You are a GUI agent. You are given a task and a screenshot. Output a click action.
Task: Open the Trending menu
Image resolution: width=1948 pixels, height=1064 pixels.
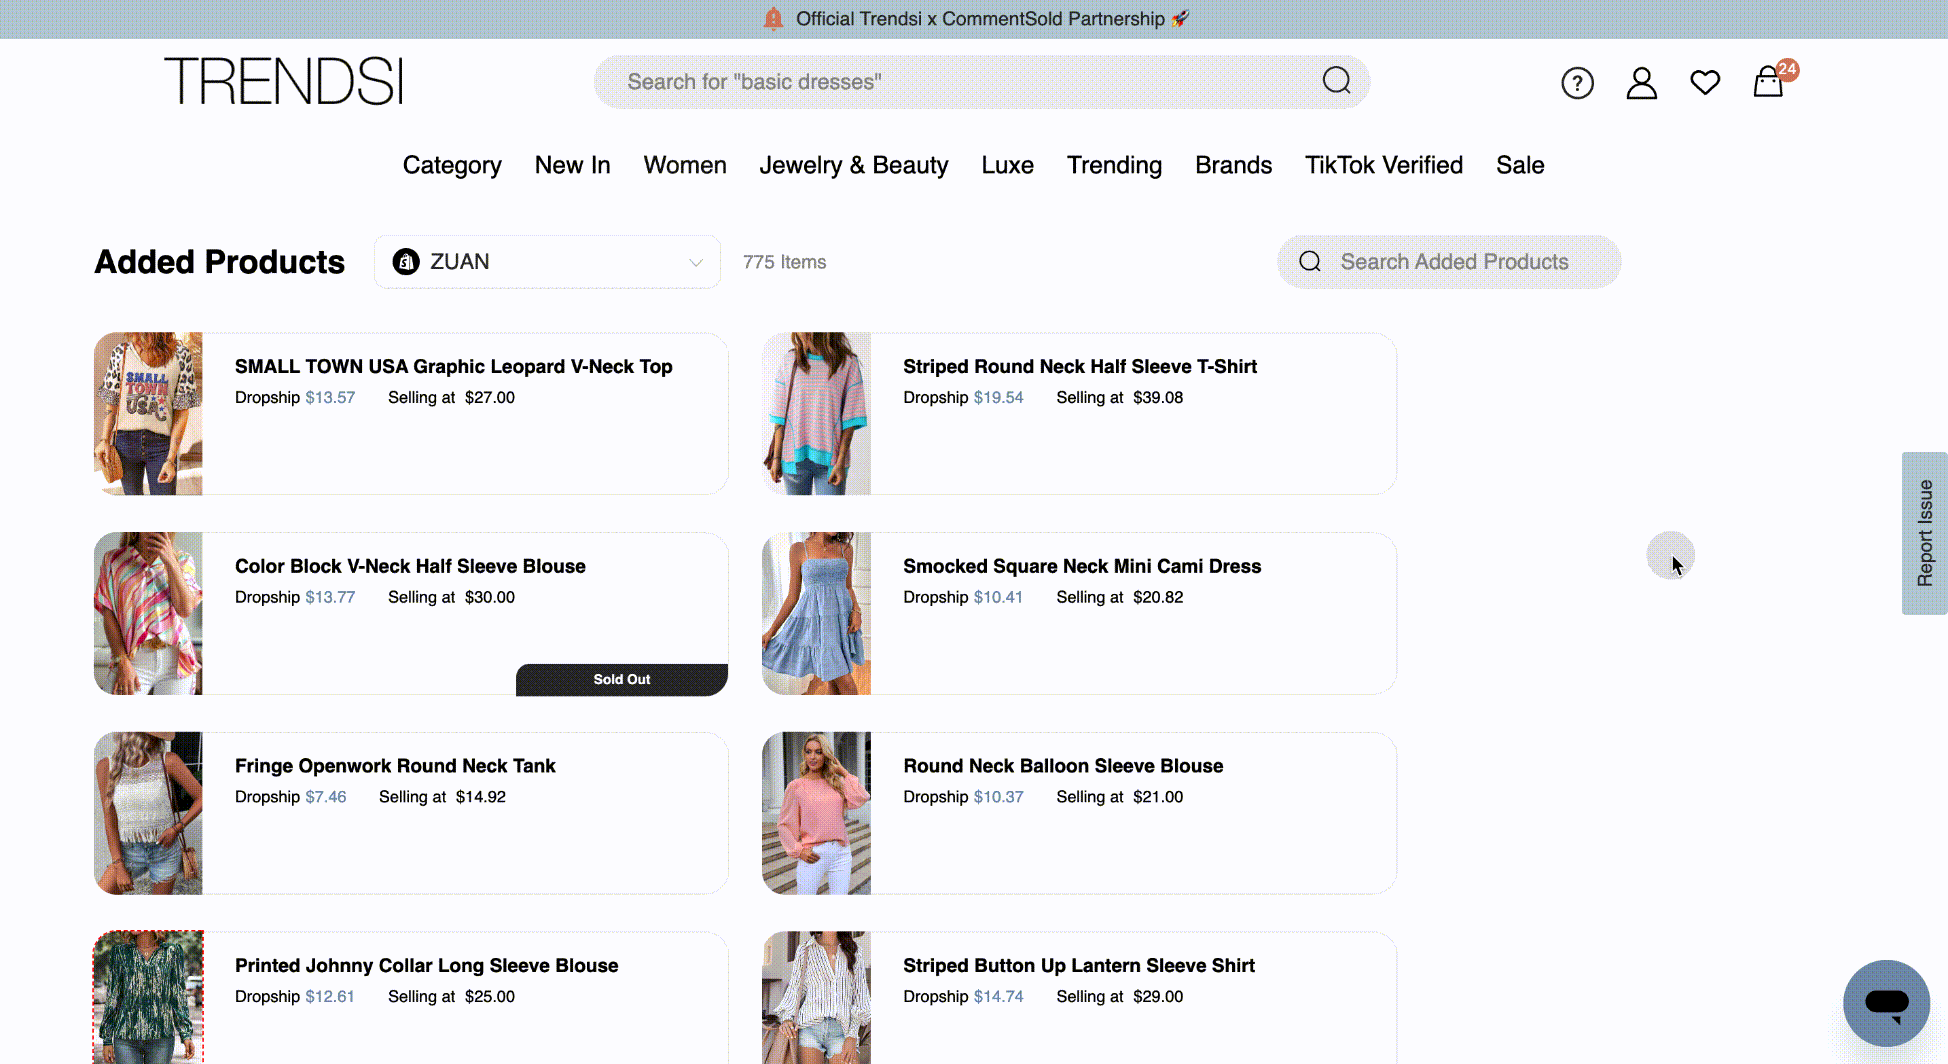point(1114,165)
